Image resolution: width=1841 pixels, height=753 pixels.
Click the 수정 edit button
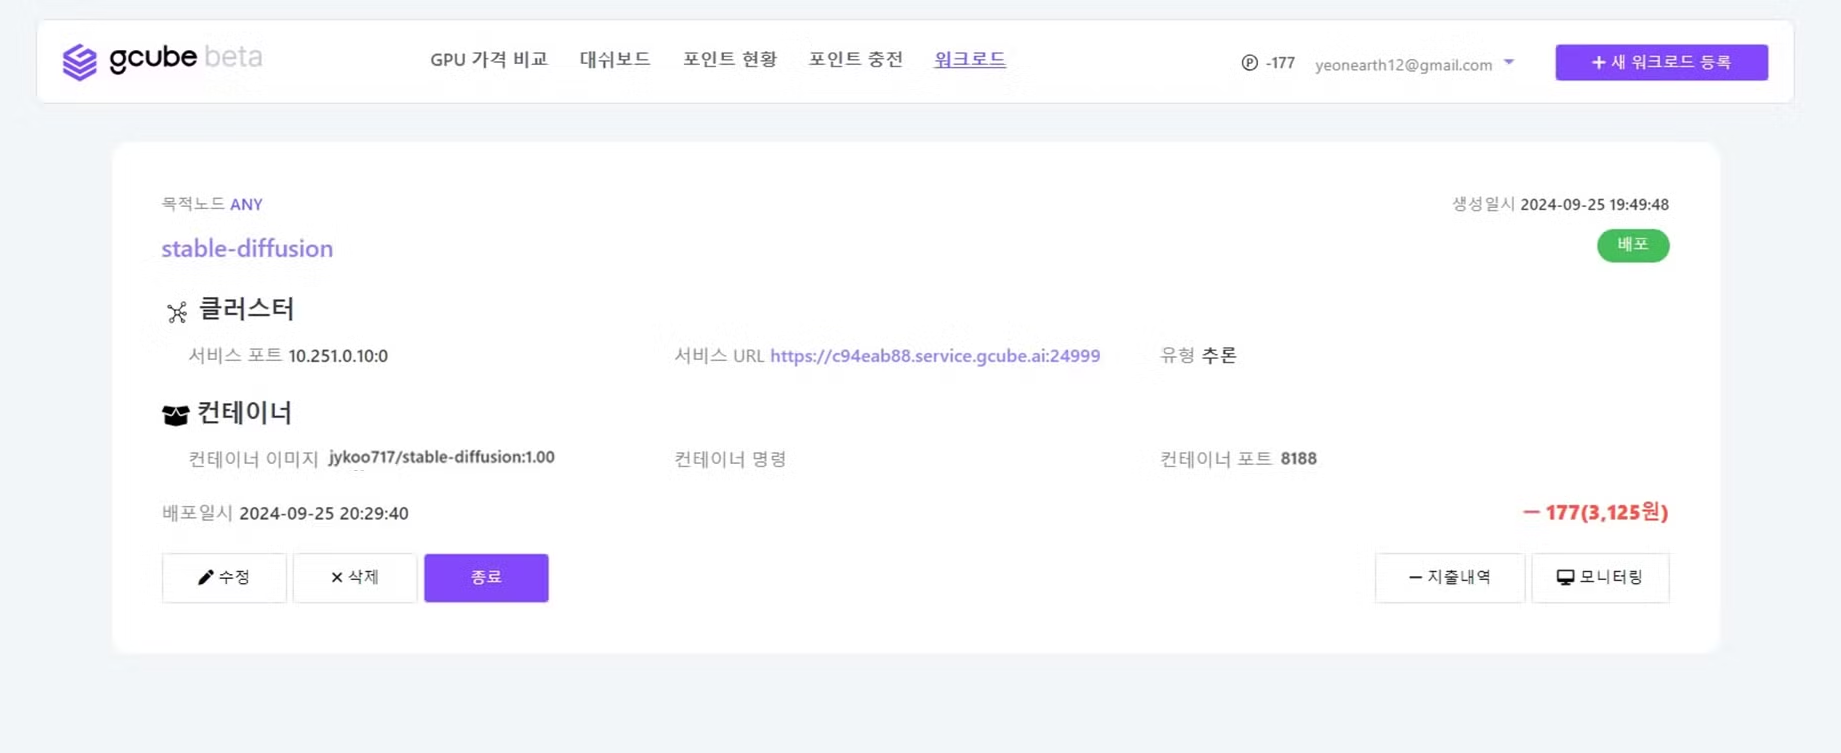(224, 577)
